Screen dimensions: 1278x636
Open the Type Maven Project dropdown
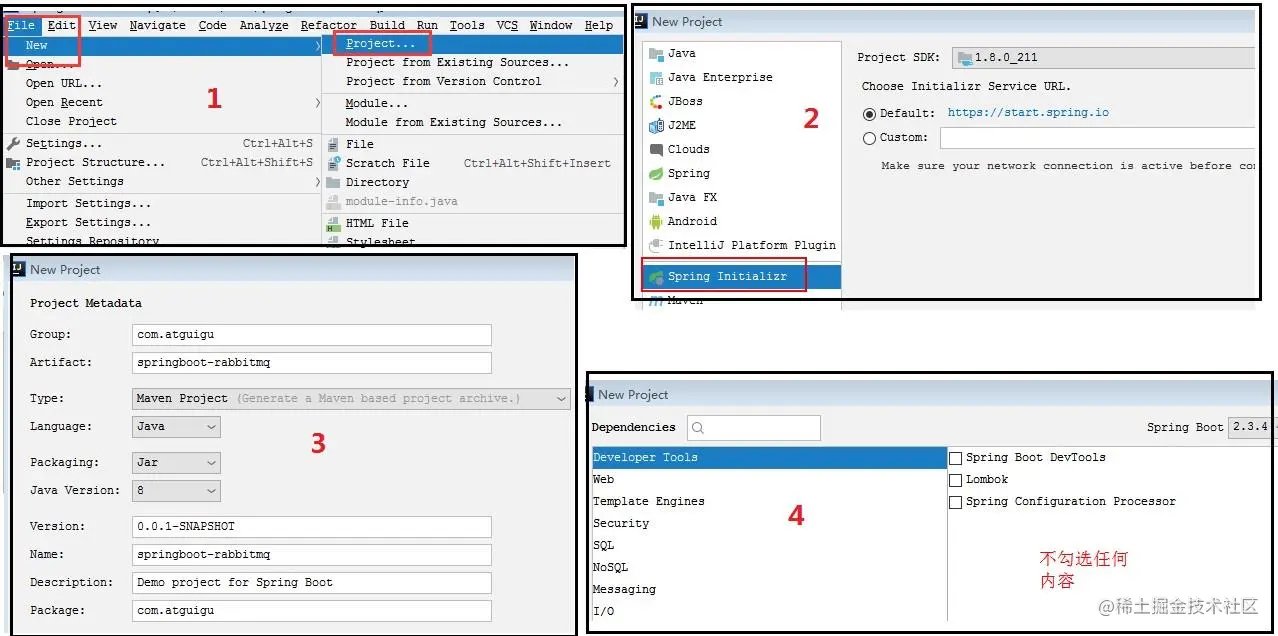[x=351, y=398]
